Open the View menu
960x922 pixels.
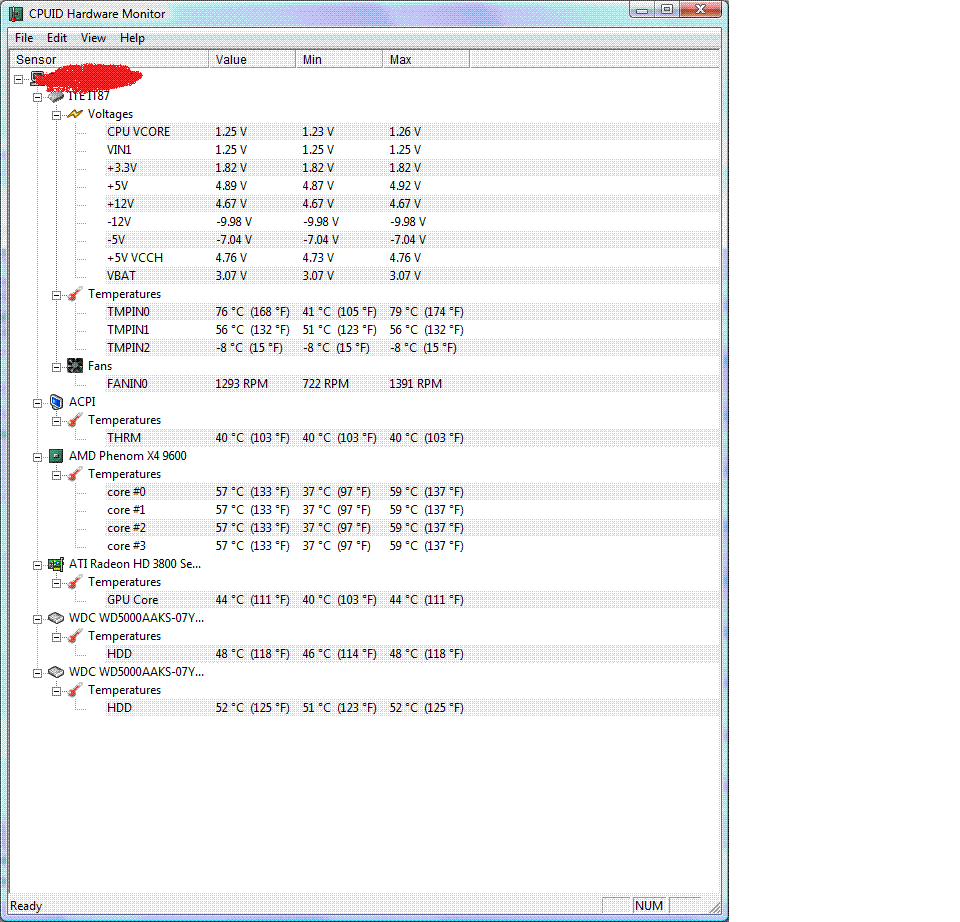click(93, 38)
